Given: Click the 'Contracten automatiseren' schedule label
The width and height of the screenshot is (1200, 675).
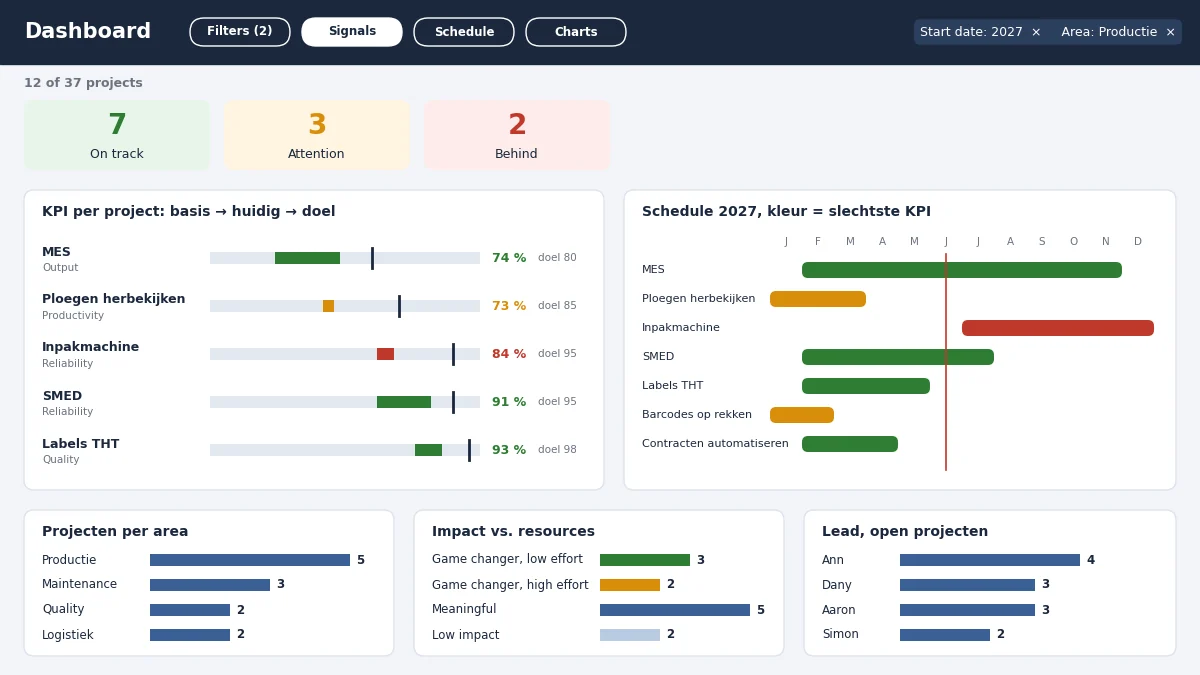Looking at the screenshot, I should (x=715, y=444).
